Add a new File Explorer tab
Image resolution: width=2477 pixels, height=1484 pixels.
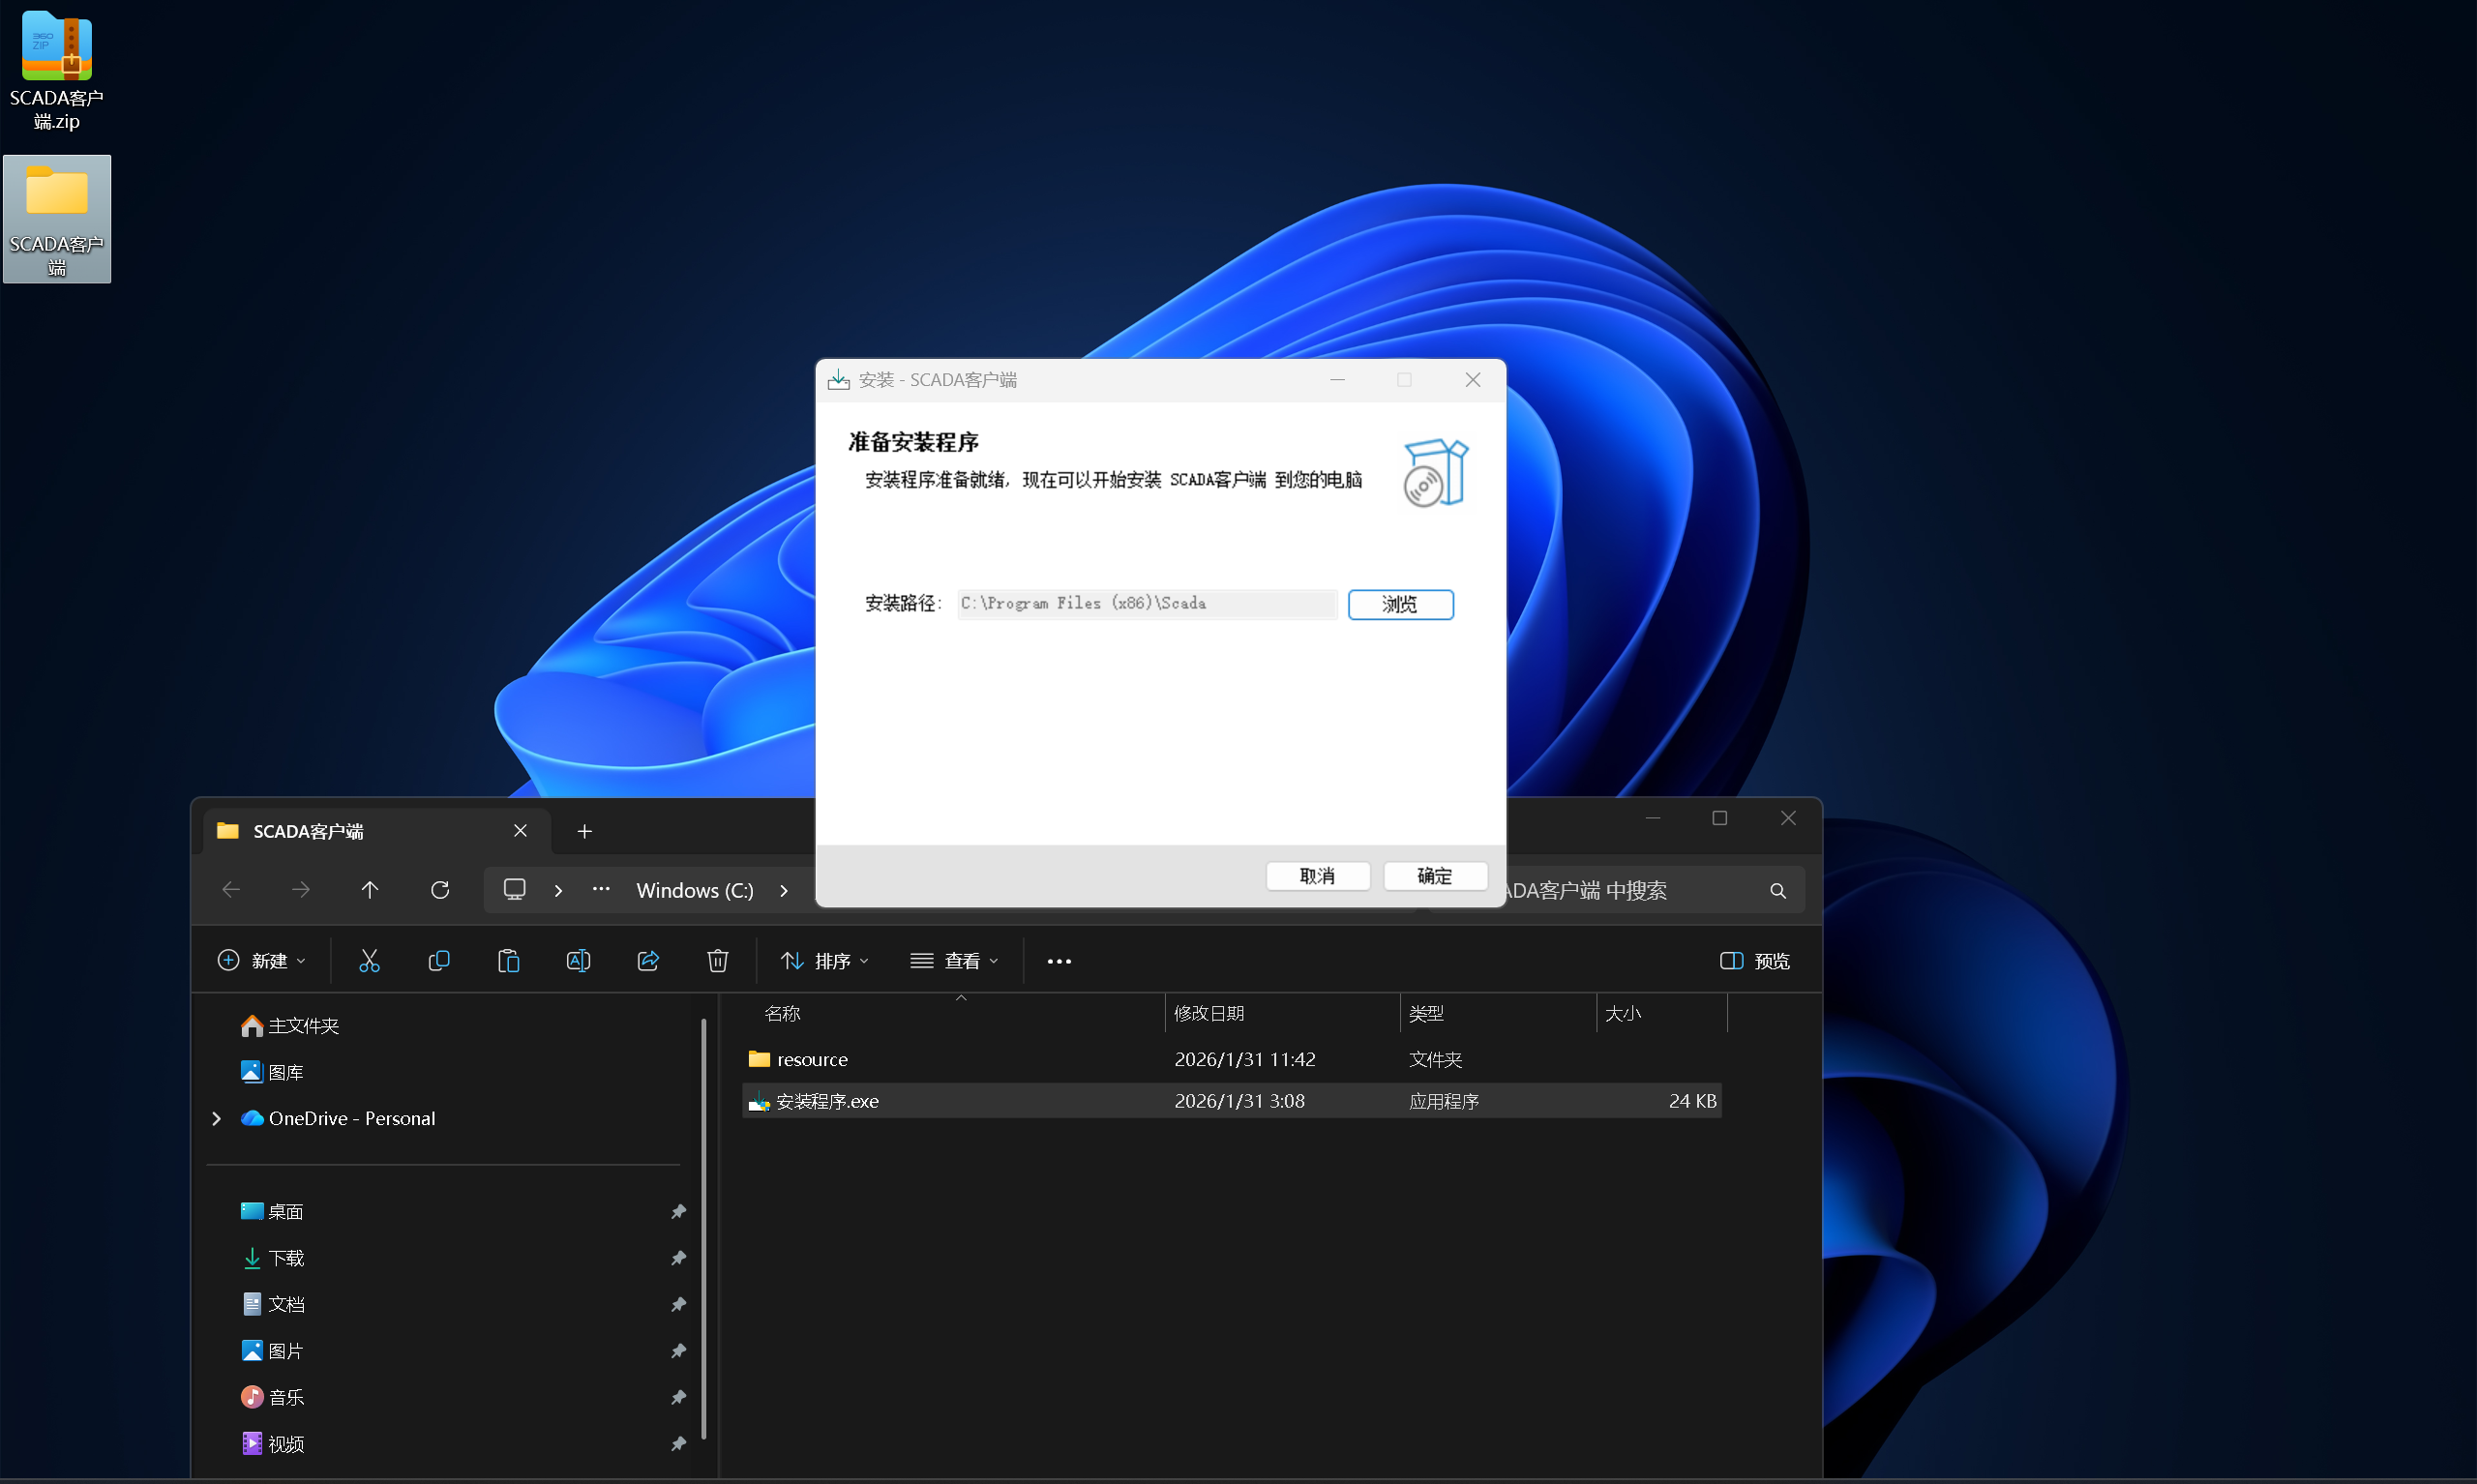click(585, 831)
